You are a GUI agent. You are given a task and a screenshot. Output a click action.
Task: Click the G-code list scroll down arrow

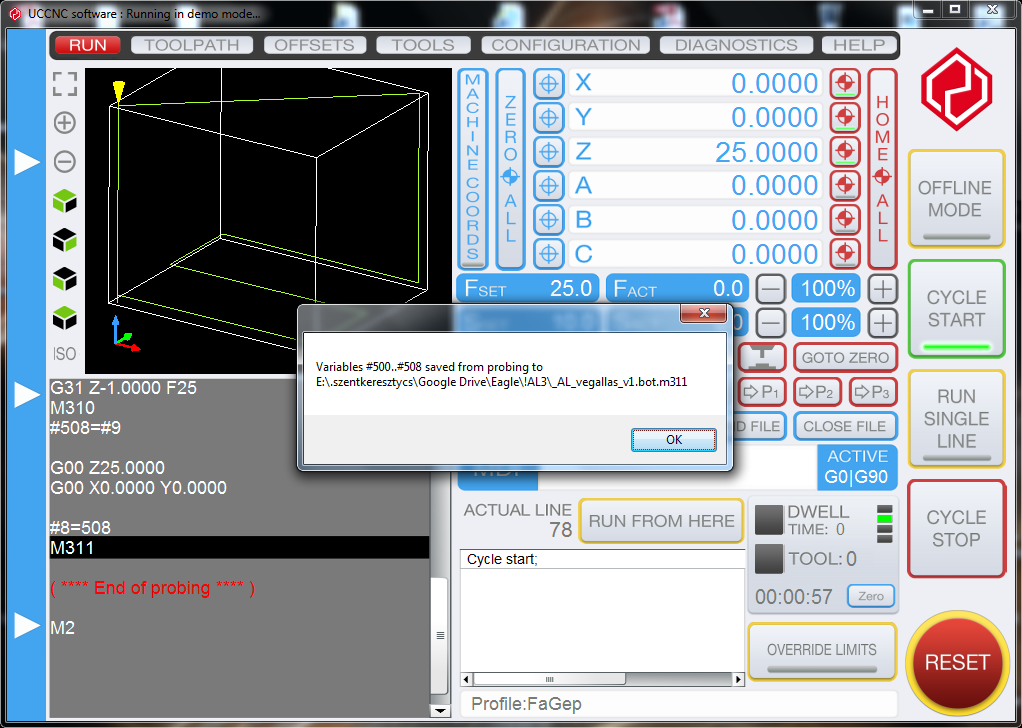440,710
